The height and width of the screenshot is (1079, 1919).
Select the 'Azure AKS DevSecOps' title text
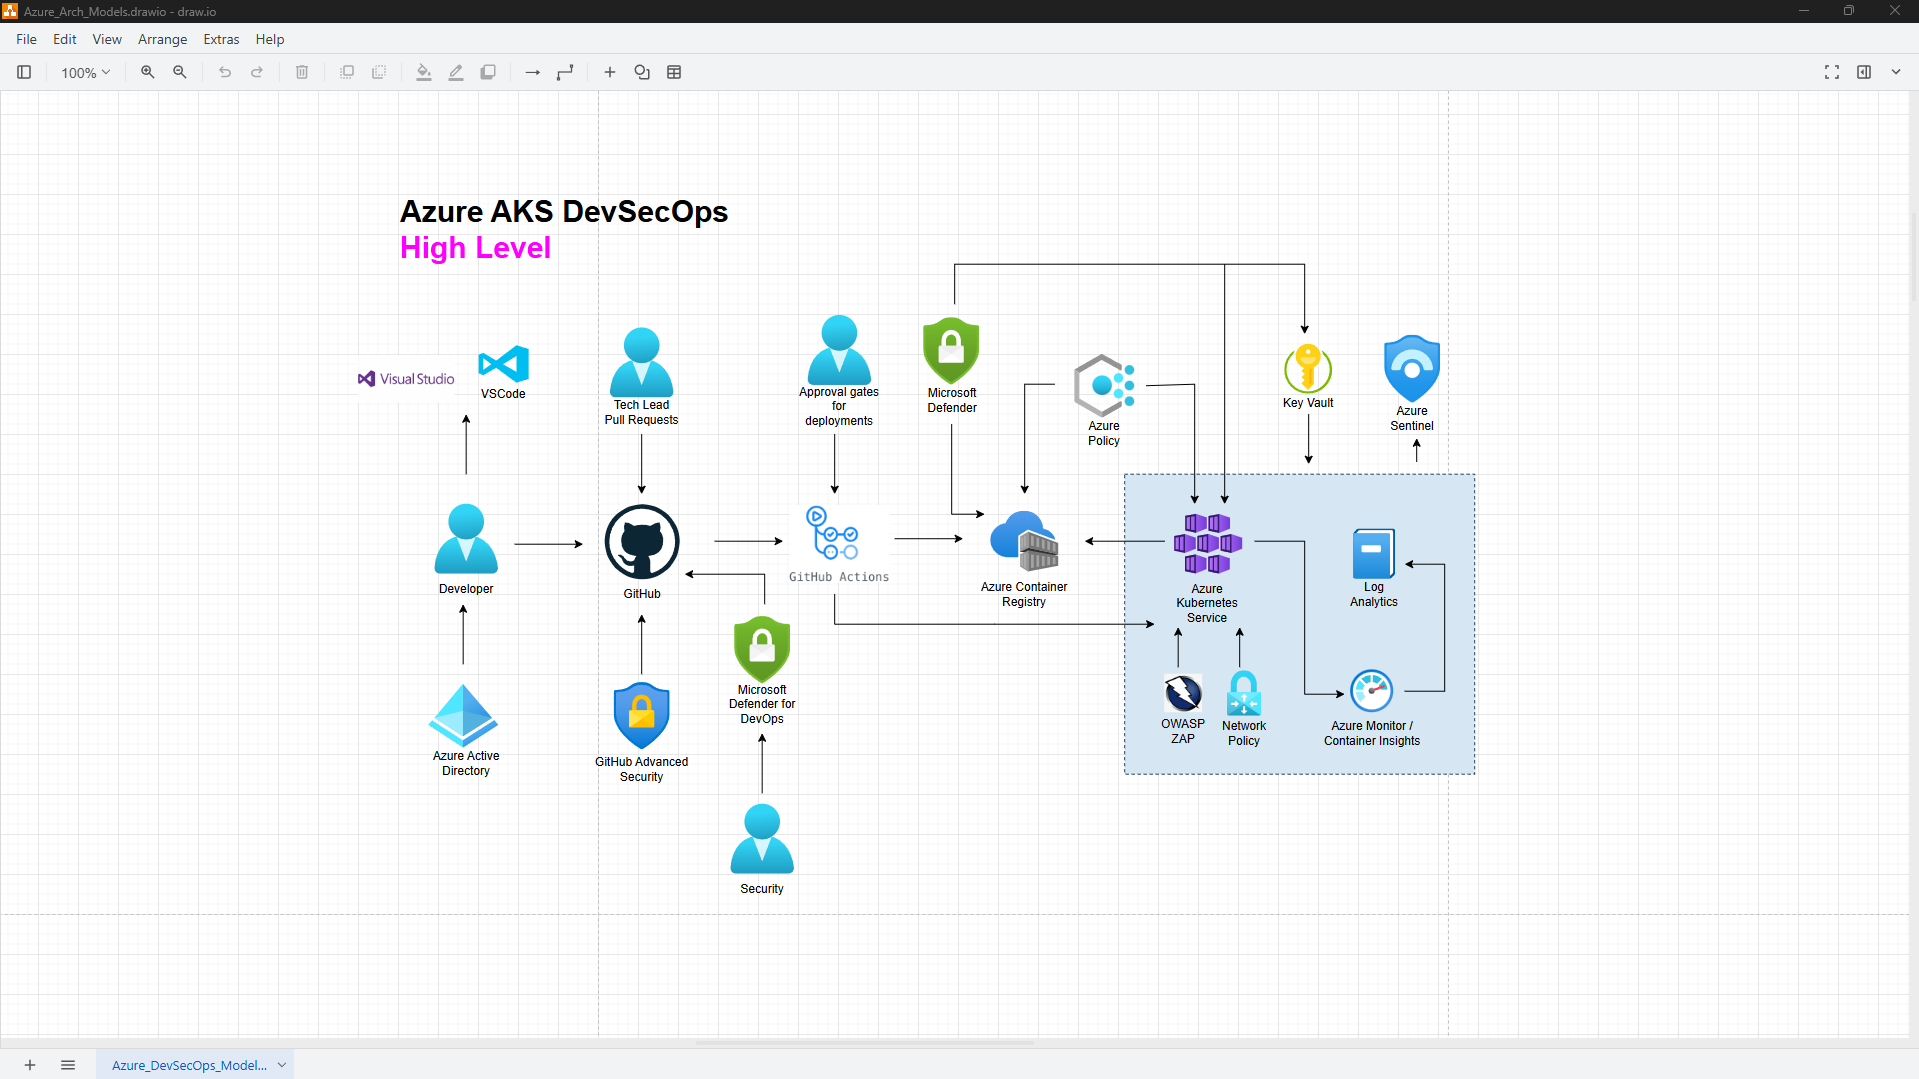pos(564,212)
